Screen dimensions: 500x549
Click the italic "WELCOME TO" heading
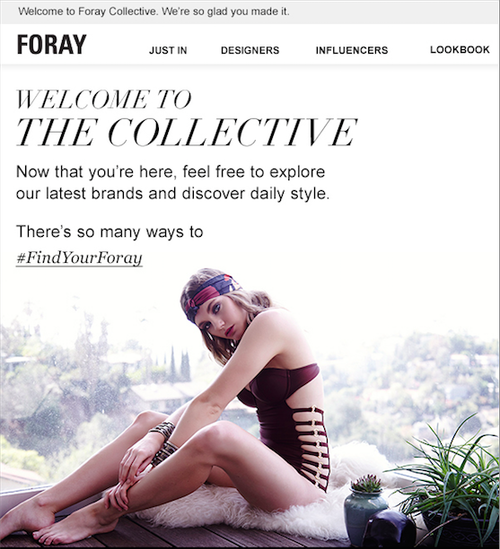click(104, 99)
